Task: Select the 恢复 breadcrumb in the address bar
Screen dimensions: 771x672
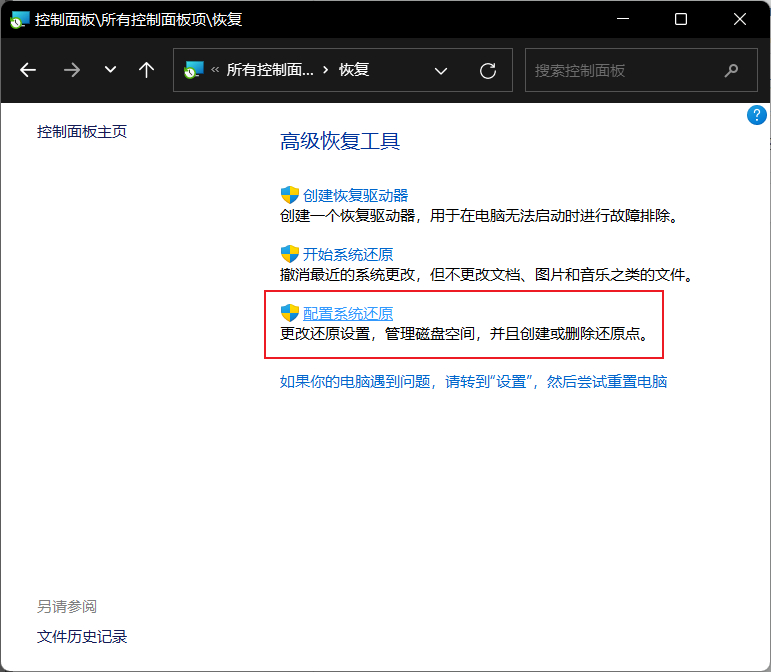Action: coord(354,70)
